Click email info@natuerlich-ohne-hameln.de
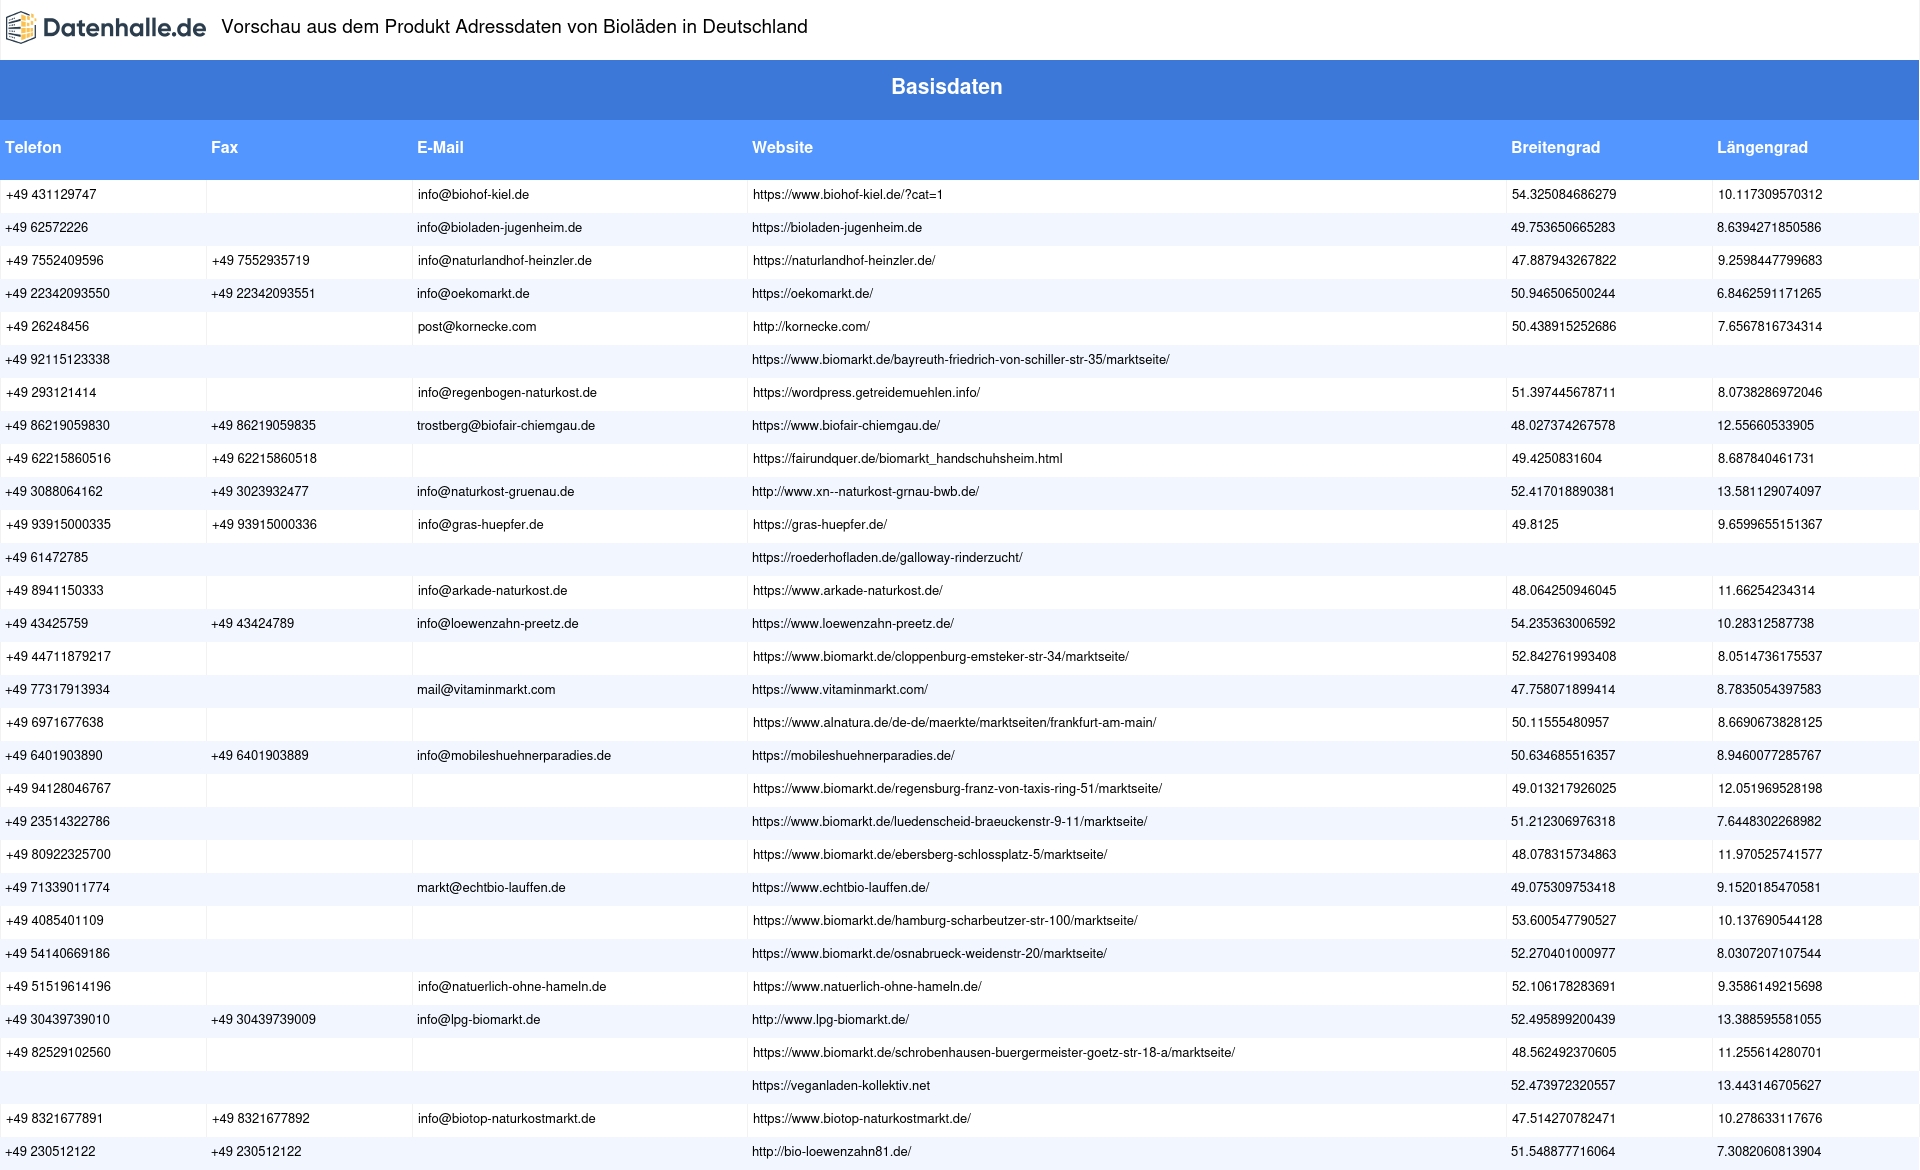1920x1170 pixels. [512, 987]
